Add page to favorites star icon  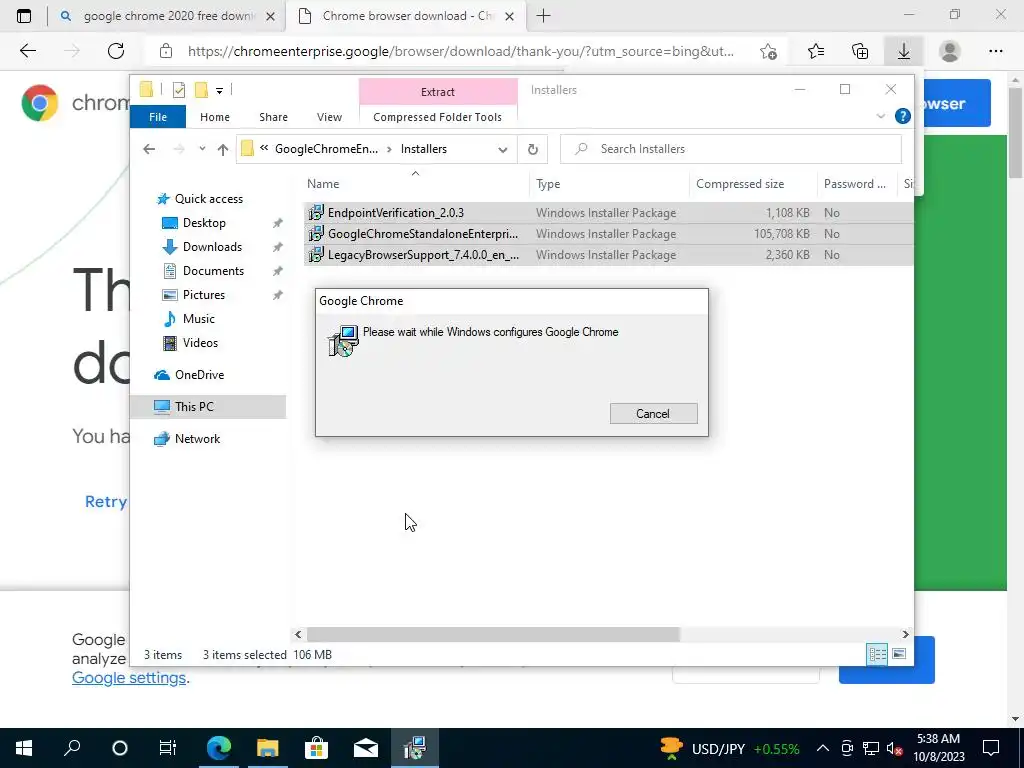point(769,51)
